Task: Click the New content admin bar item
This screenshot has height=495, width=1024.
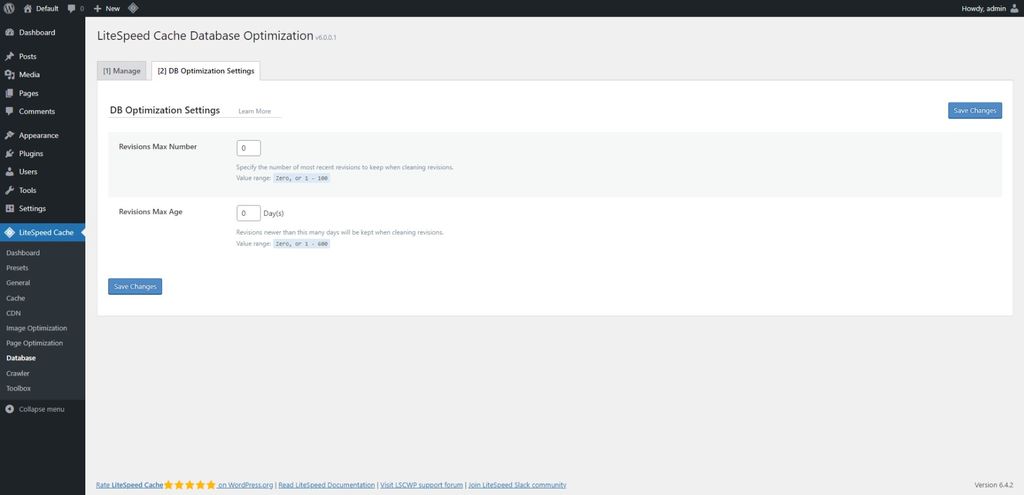Action: pos(107,8)
